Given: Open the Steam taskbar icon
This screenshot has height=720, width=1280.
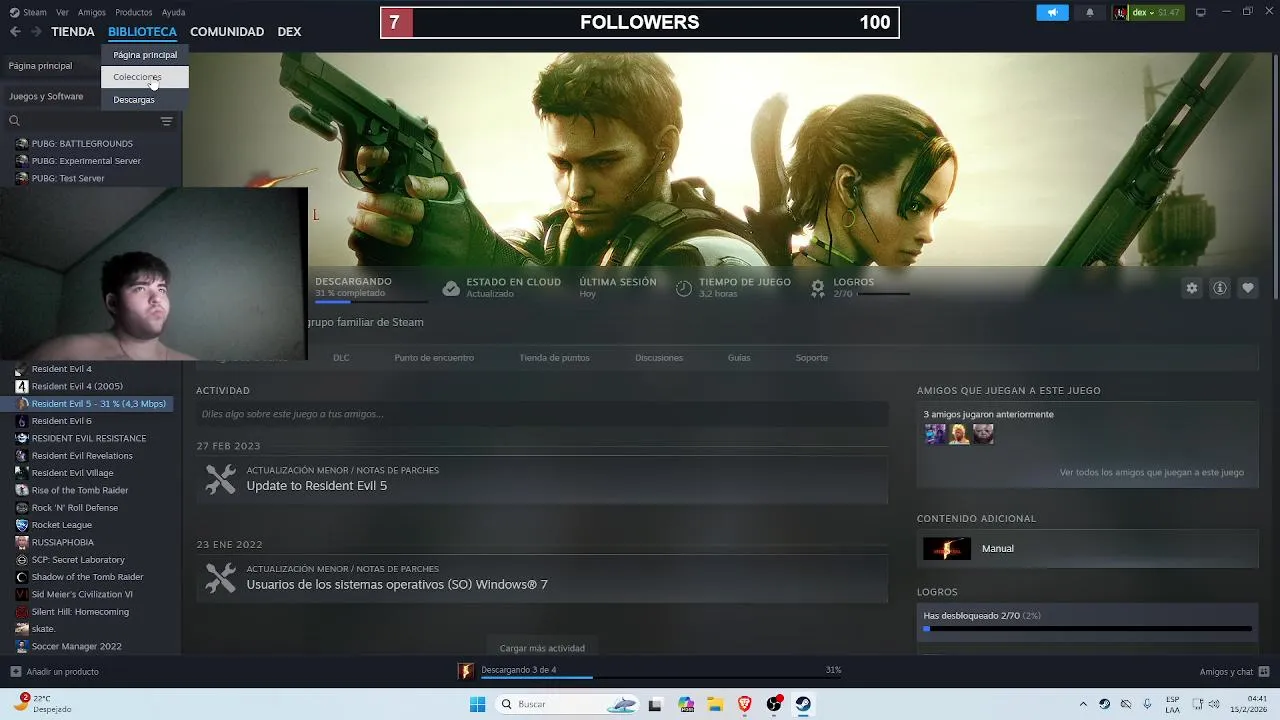Looking at the screenshot, I should click(x=803, y=704).
